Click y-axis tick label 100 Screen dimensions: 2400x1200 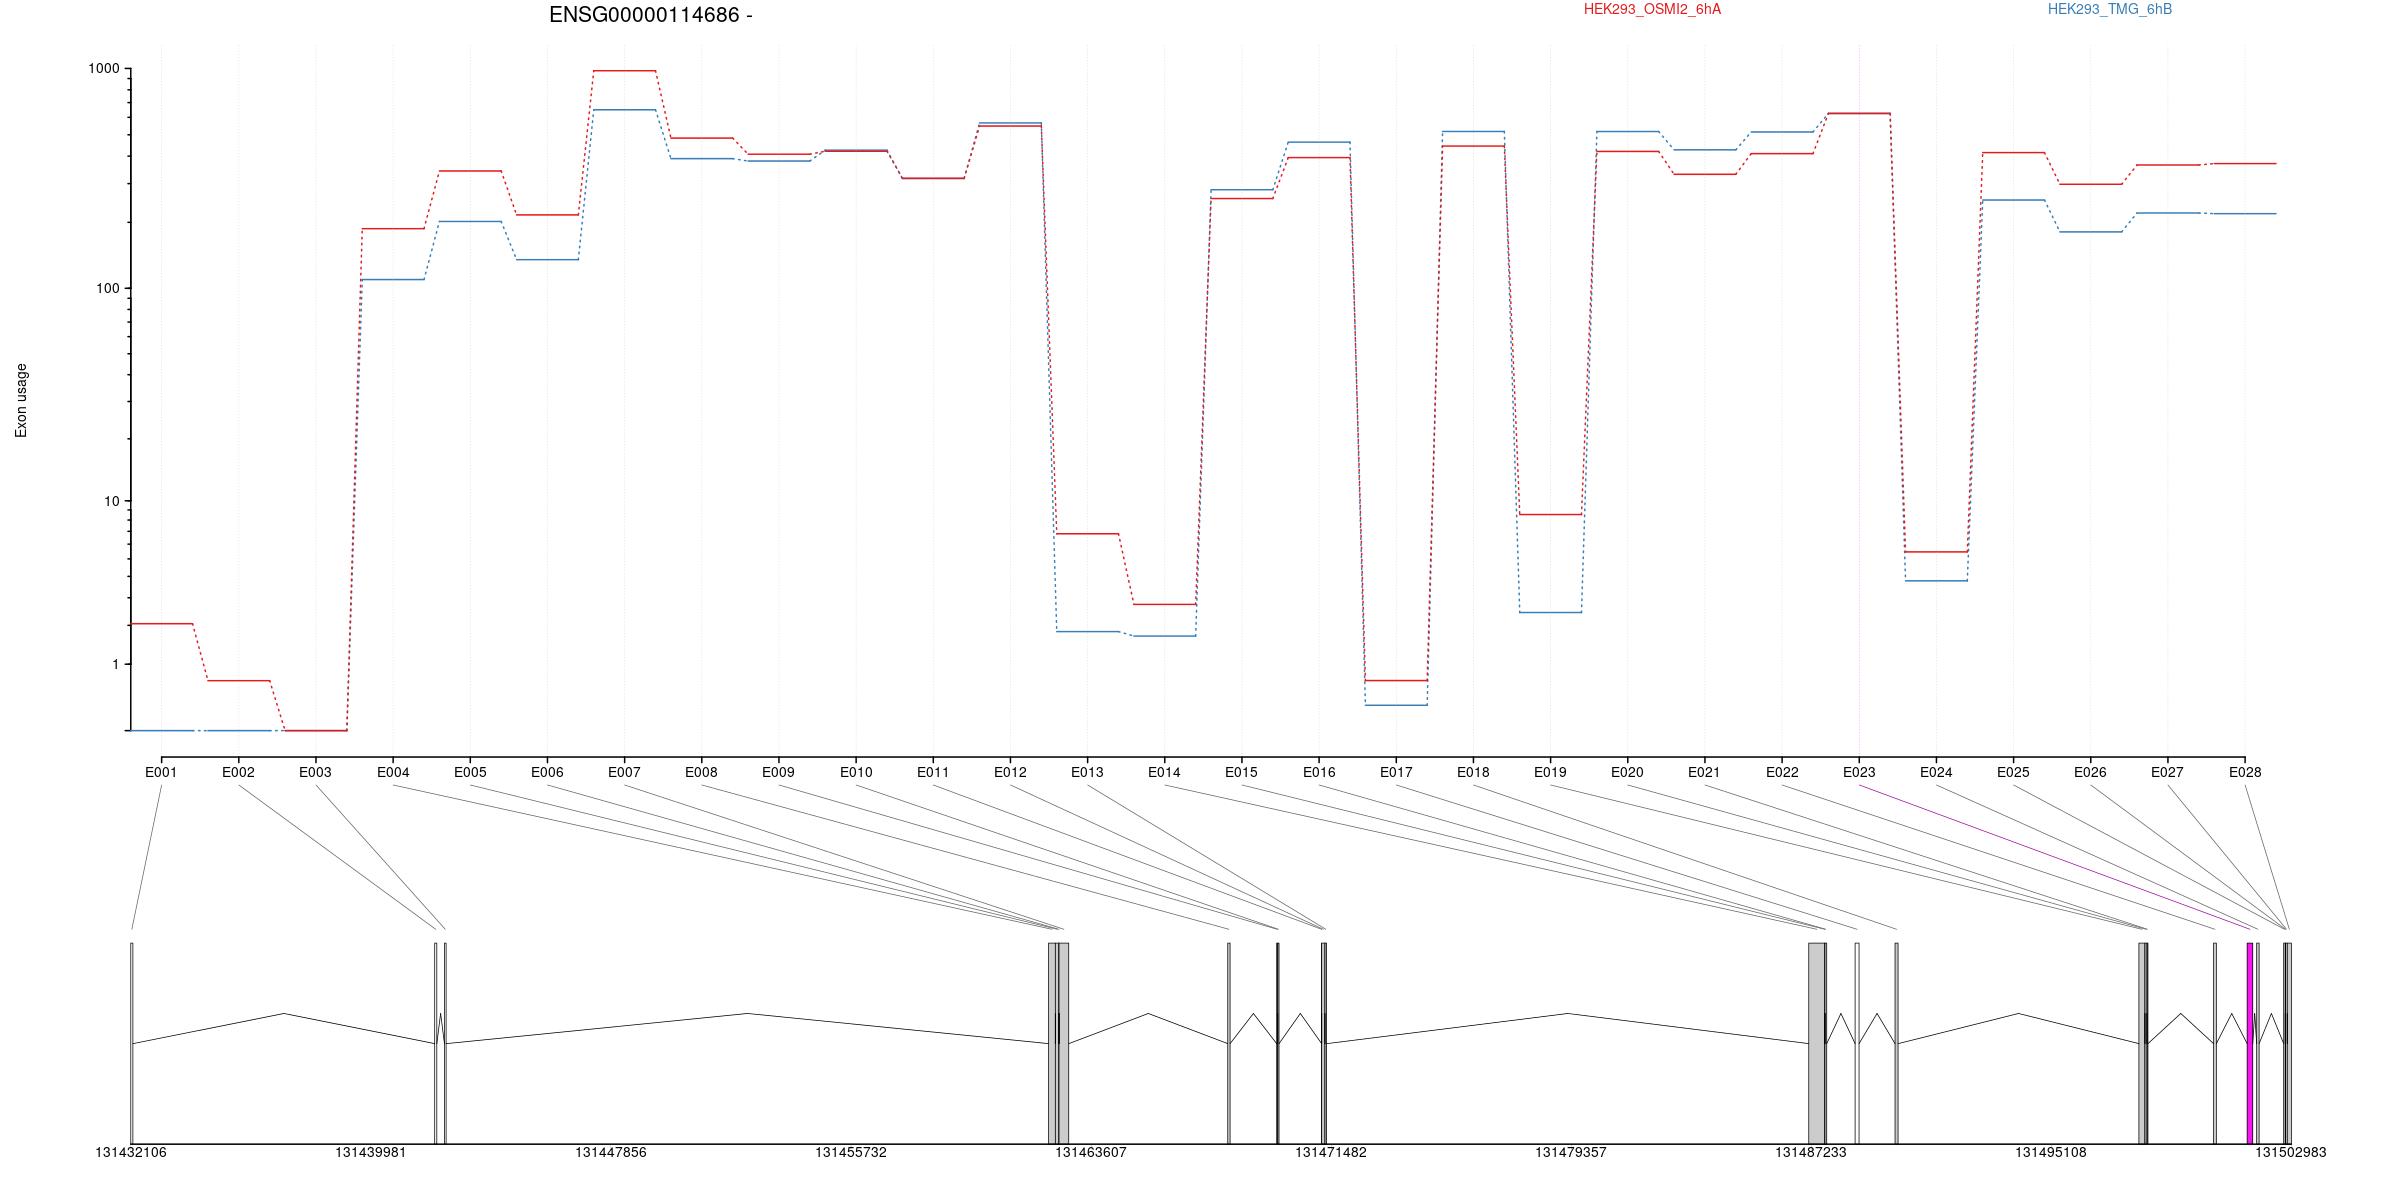(107, 288)
